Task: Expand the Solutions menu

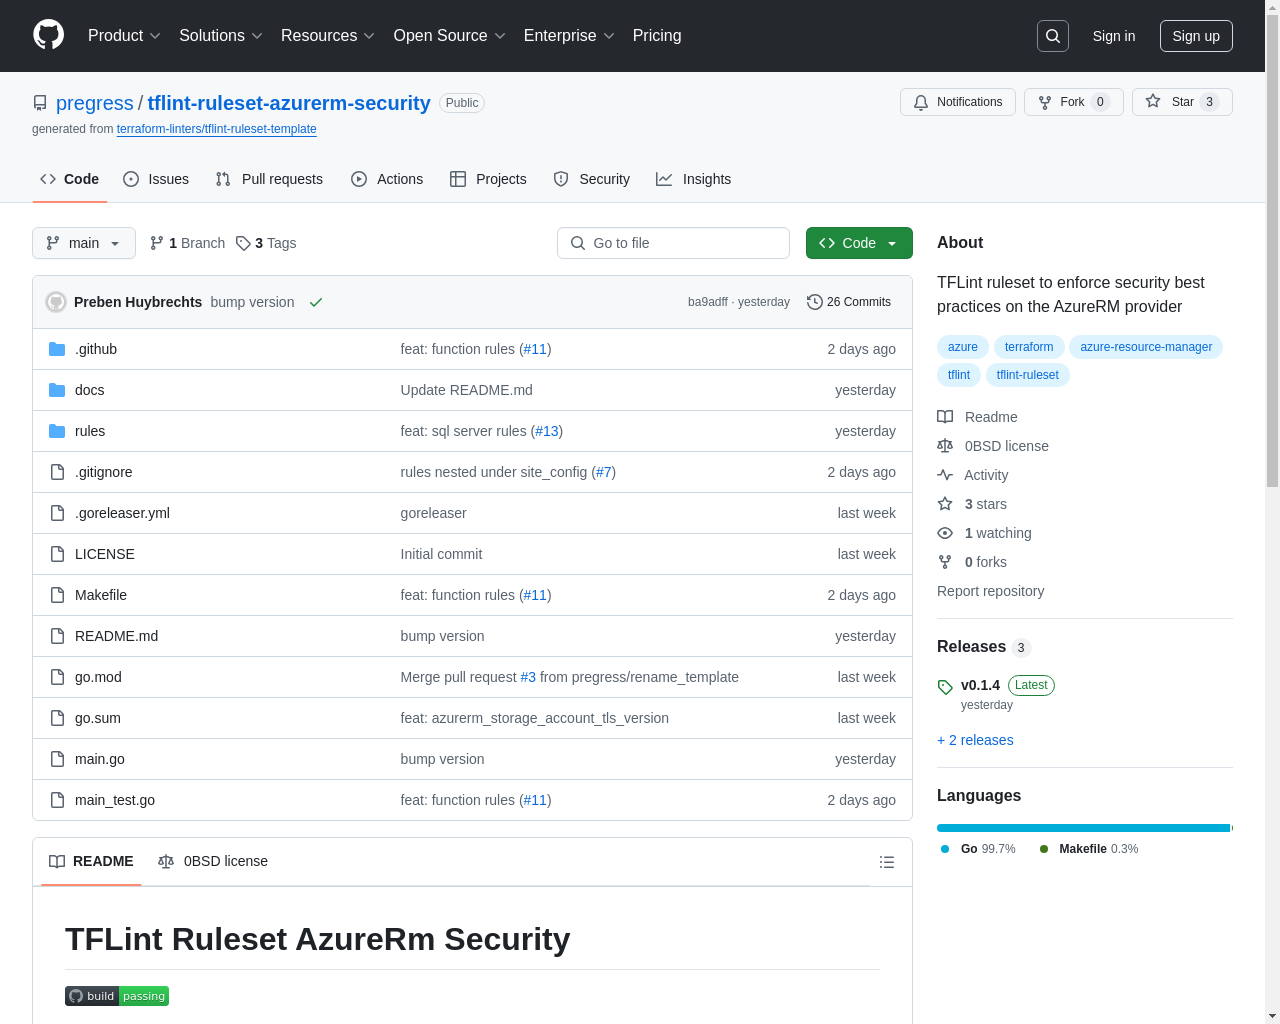Action: pos(221,36)
